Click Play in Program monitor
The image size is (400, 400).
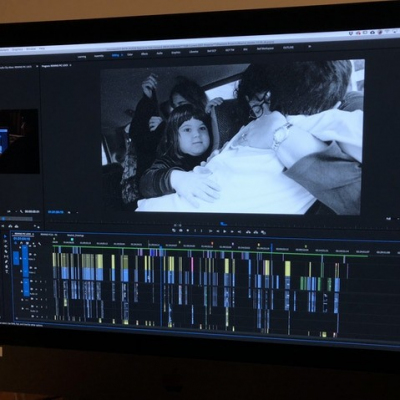click(224, 231)
